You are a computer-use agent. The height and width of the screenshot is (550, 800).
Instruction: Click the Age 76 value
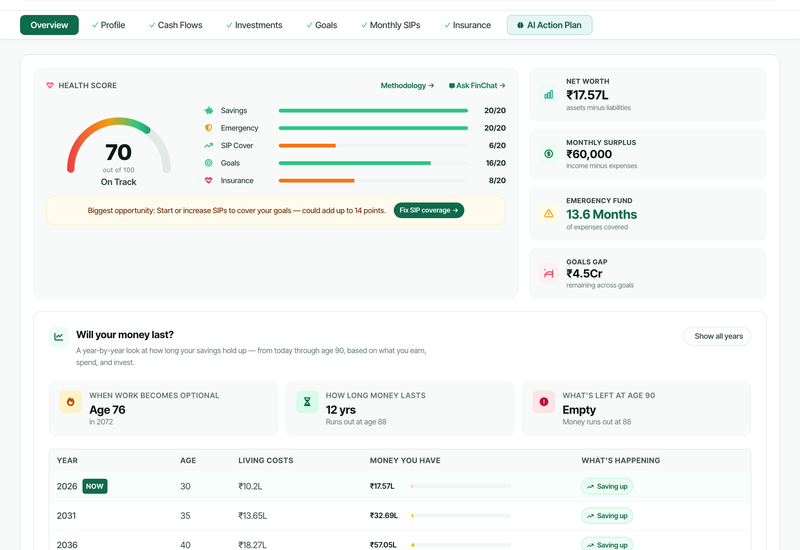point(107,410)
